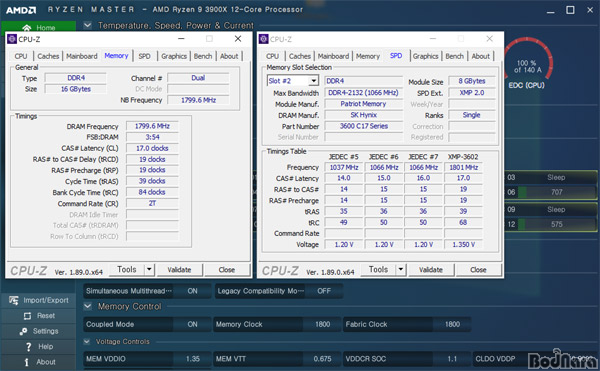Switch to Graphics tab in right CPU-Z
600x371 pixels.
[426, 56]
